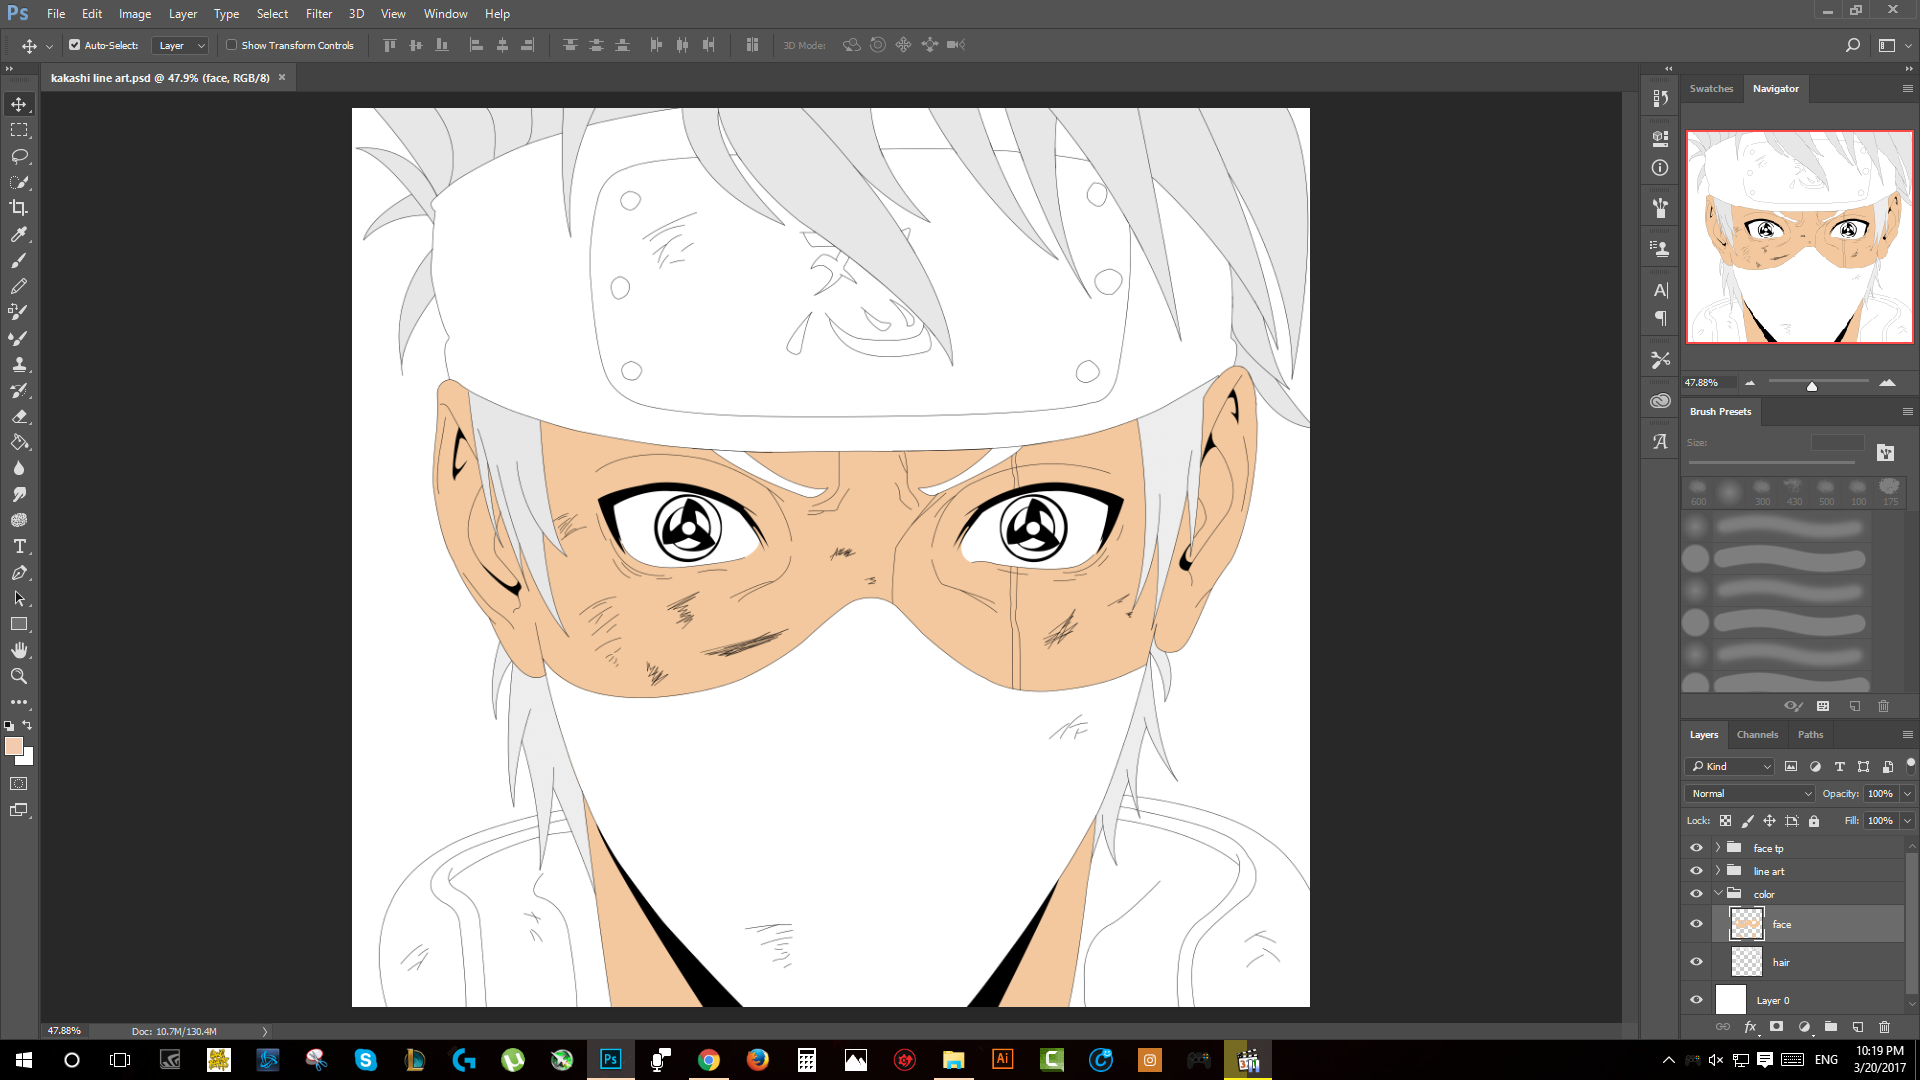Open workspace switcher dropdown
The image size is (1920, 1080).
coord(1894,45)
